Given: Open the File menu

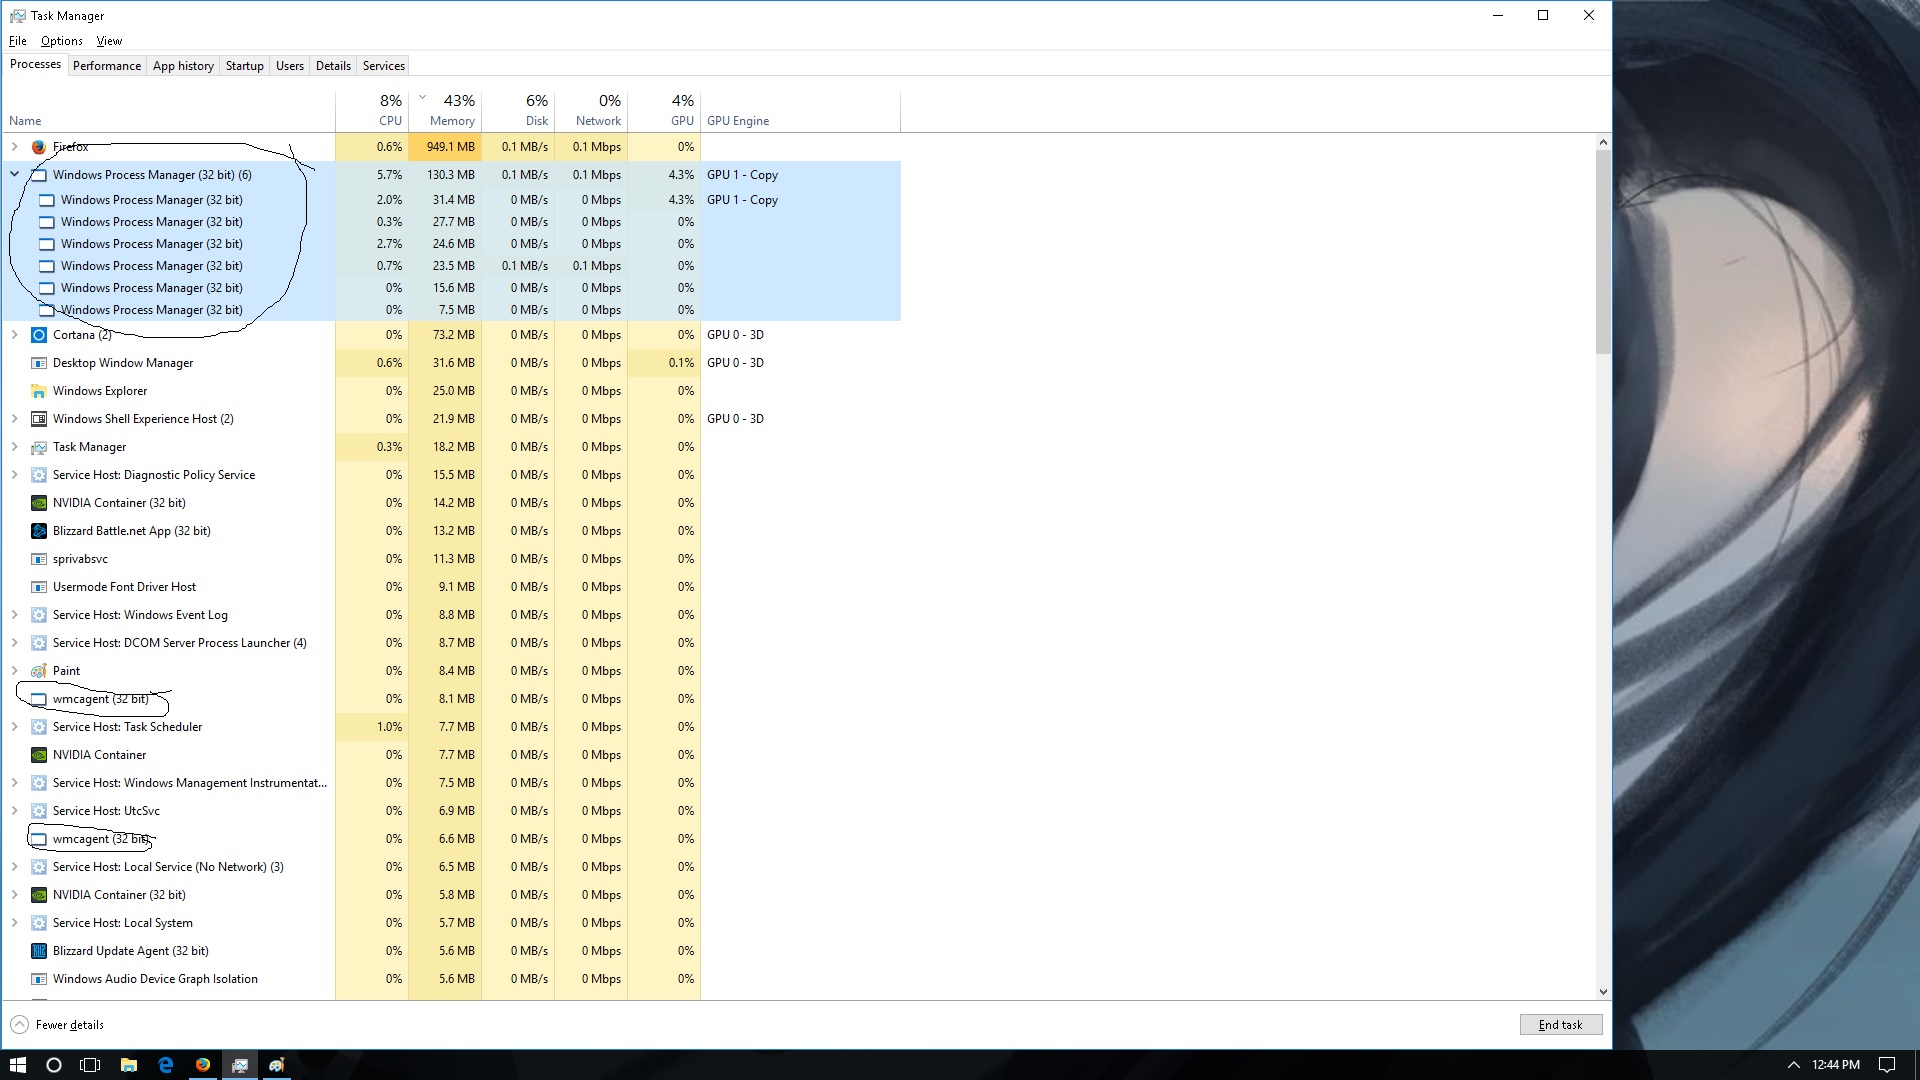Looking at the screenshot, I should pyautogui.click(x=18, y=40).
